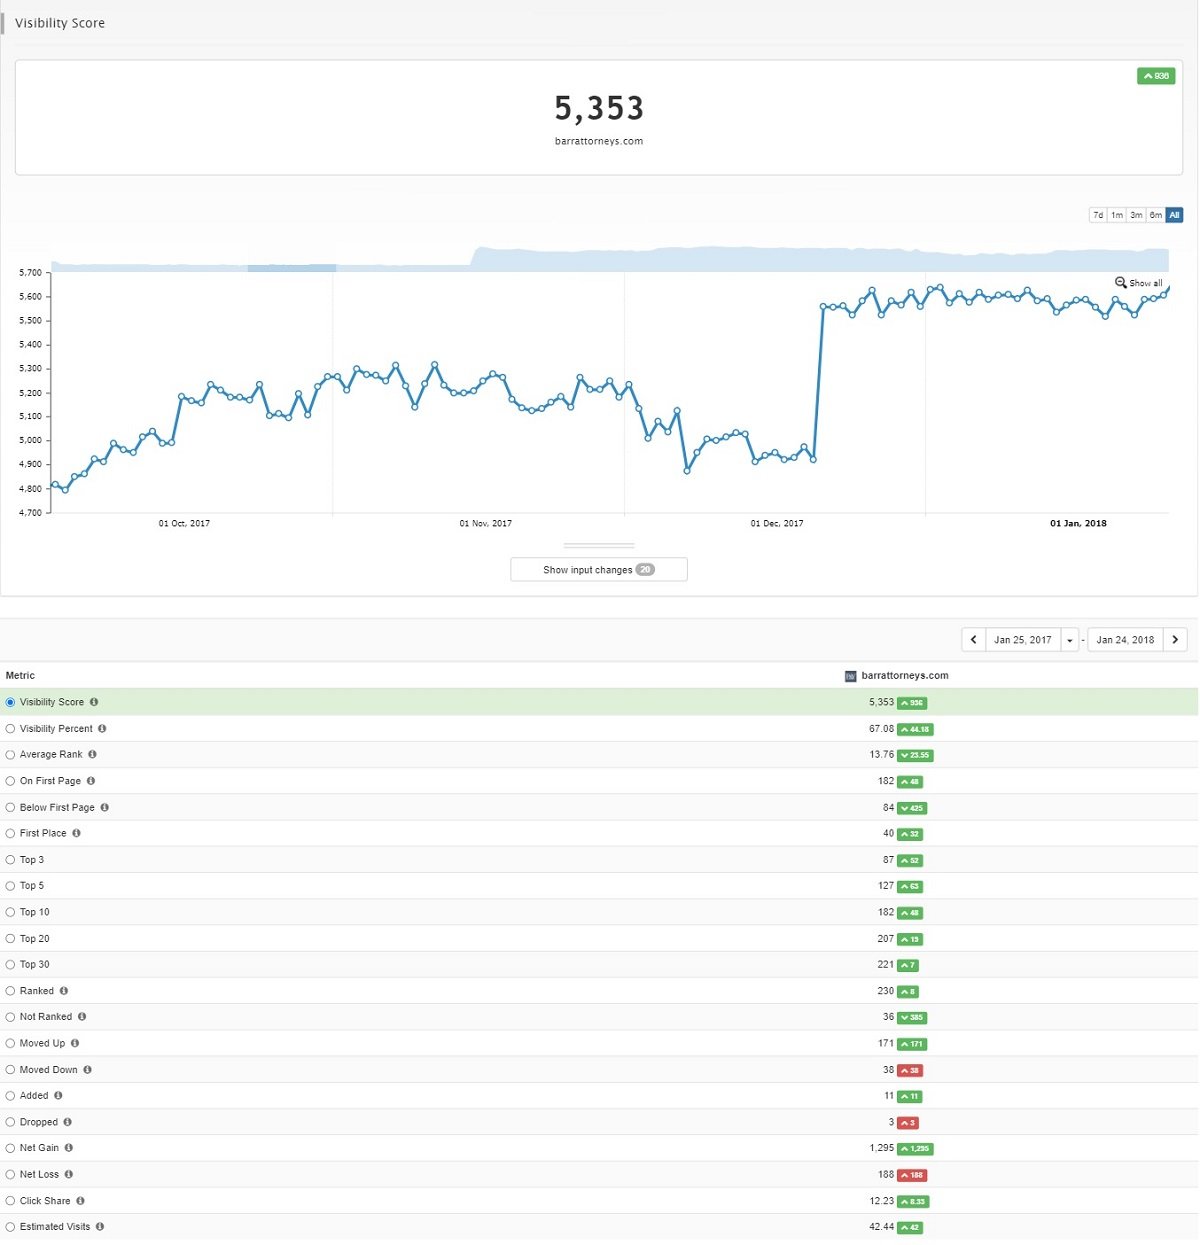Image resolution: width=1200 pixels, height=1245 pixels.
Task: Select the Top 30 radio button
Action: tap(10, 965)
